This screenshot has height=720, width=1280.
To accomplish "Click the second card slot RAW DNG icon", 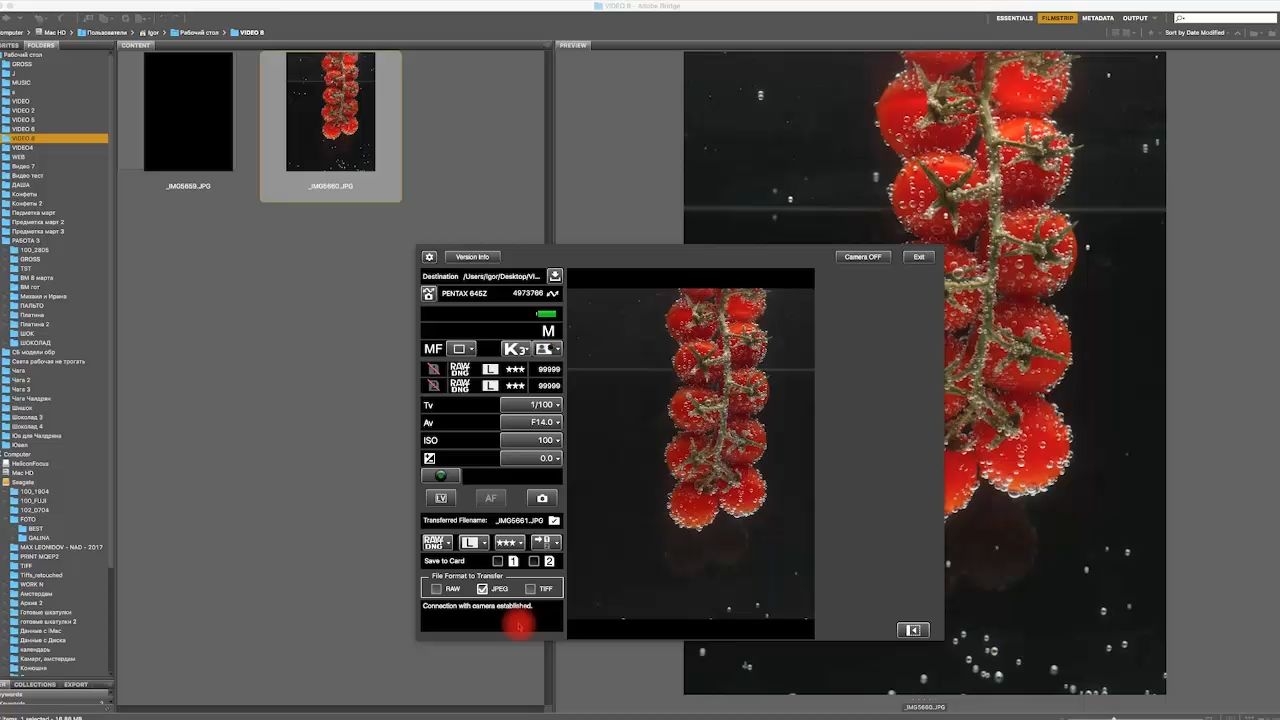I will pyautogui.click(x=460, y=385).
